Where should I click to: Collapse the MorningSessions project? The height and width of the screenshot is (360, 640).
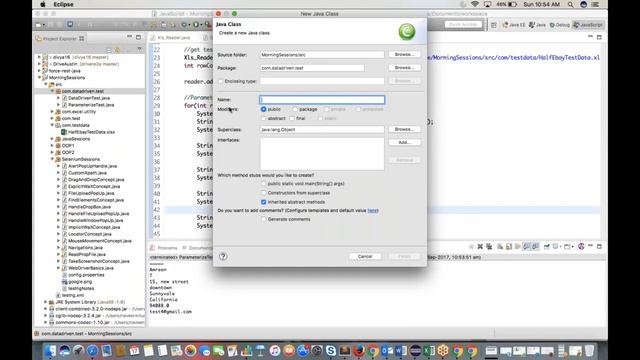[x=40, y=78]
